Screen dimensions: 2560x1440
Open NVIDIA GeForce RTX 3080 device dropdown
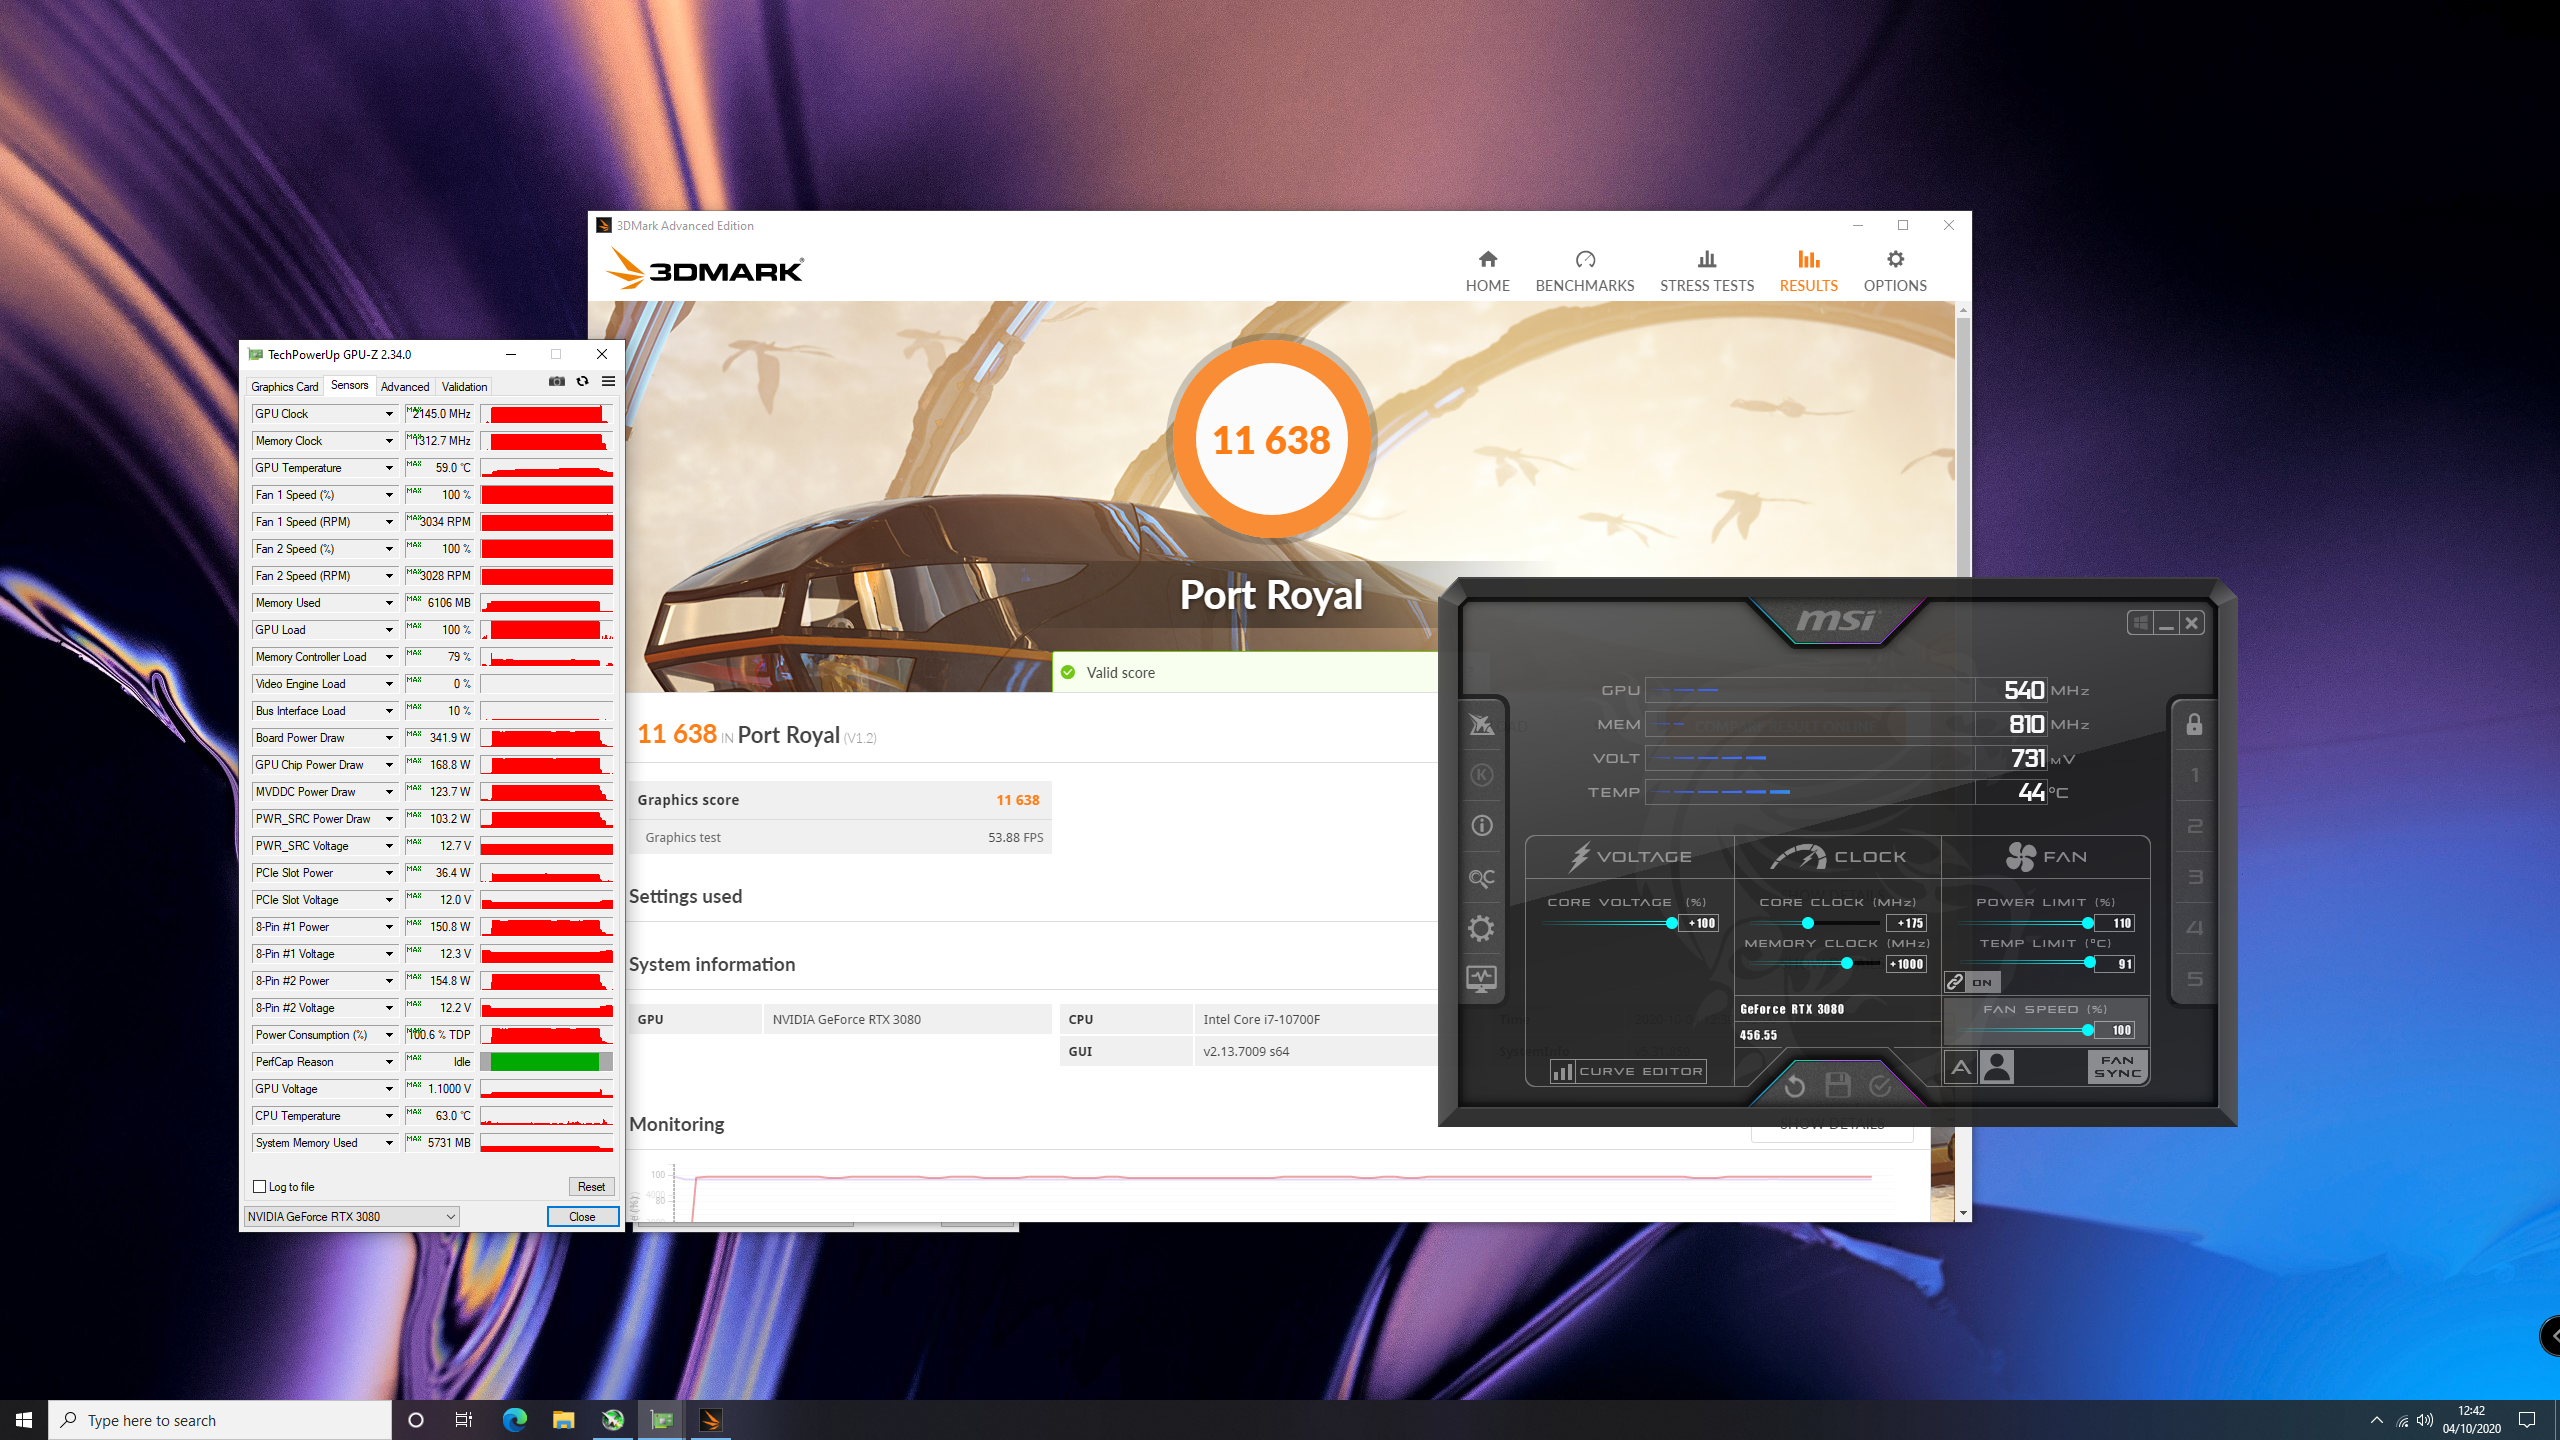pyautogui.click(x=351, y=1216)
